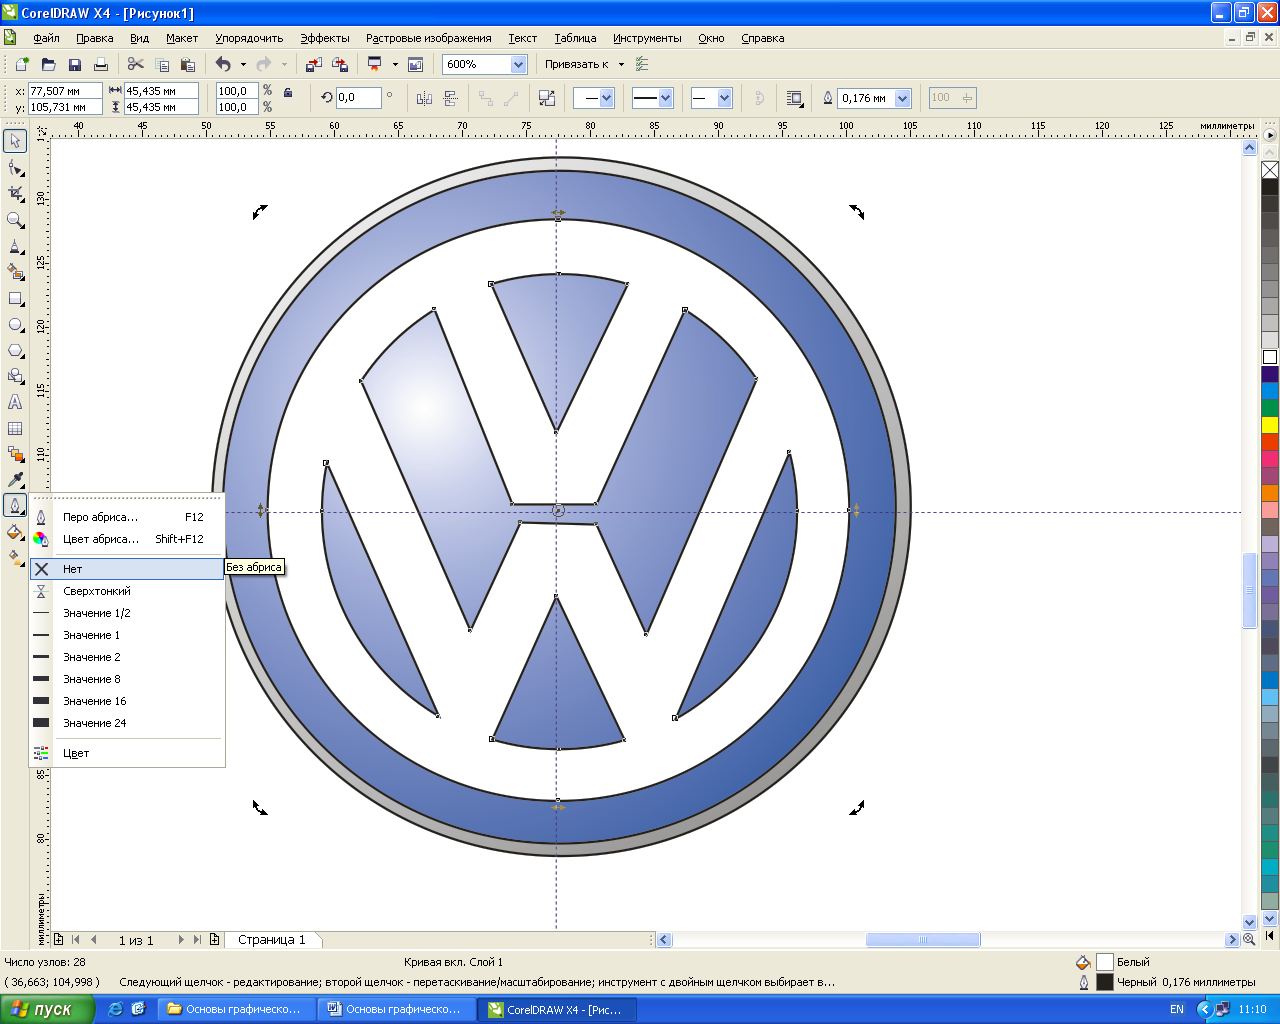Click the yellow palette swatch

1270,425
